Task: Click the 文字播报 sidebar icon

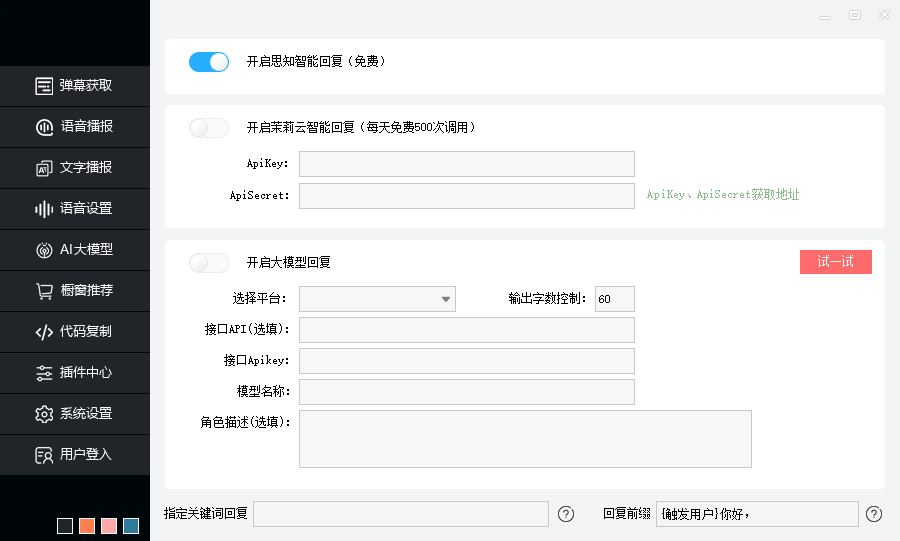Action: click(x=44, y=168)
